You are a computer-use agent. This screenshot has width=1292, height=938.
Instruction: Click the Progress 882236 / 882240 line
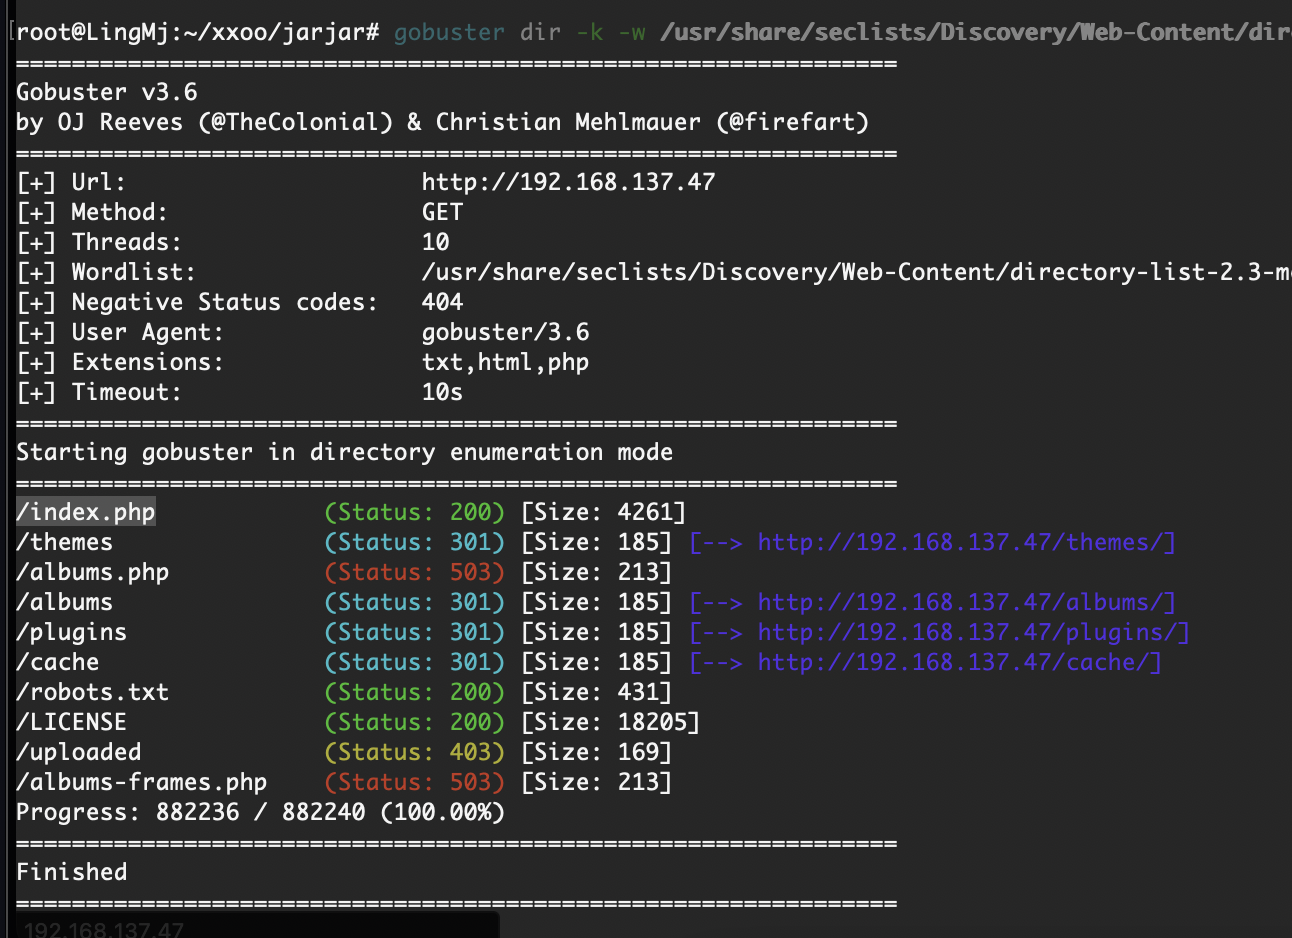261,812
